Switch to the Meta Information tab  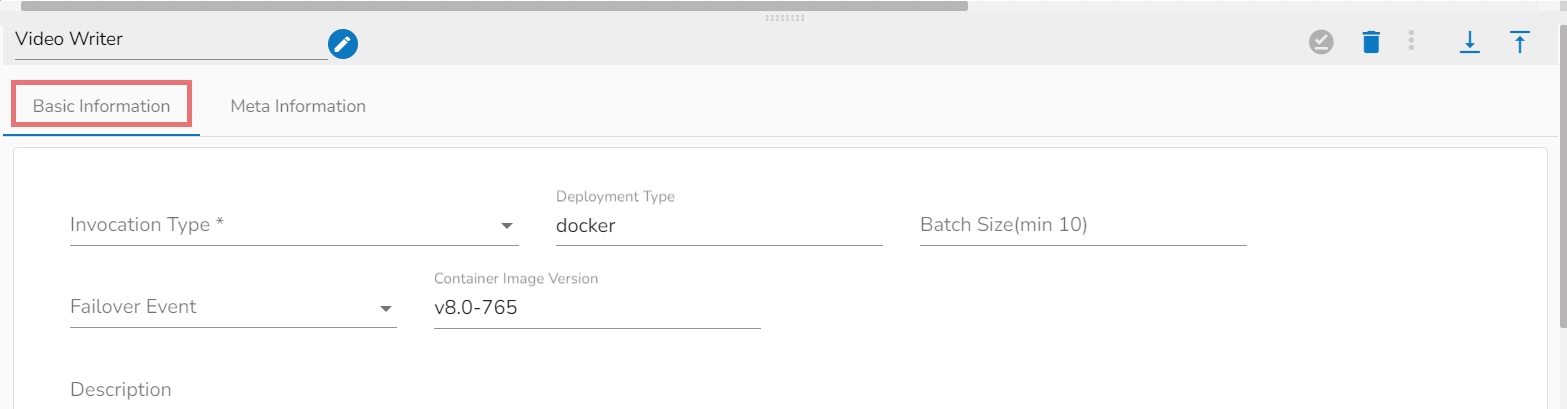pyautogui.click(x=298, y=106)
